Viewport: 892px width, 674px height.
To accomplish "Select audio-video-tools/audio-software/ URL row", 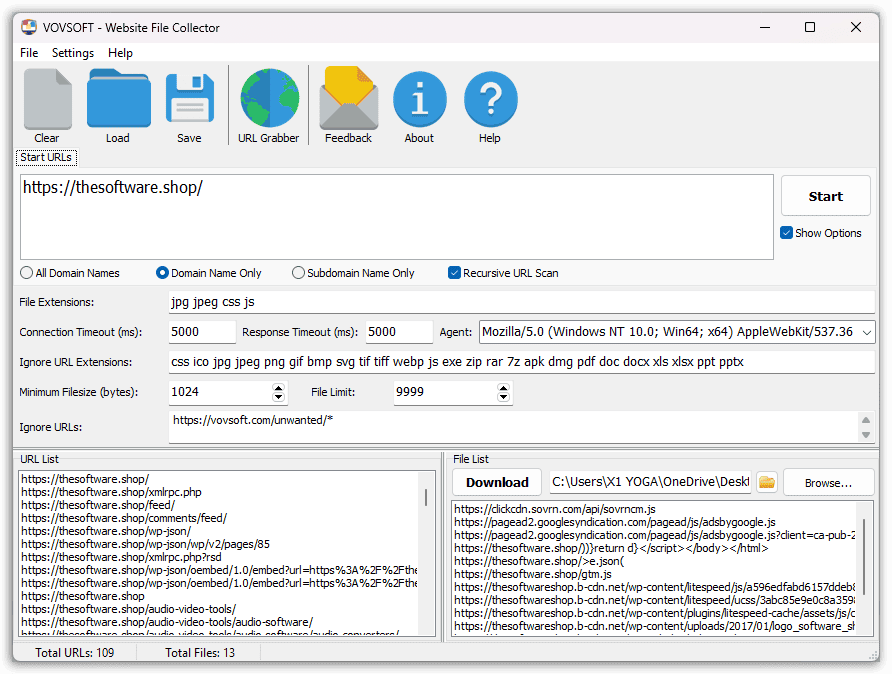I will click(167, 622).
